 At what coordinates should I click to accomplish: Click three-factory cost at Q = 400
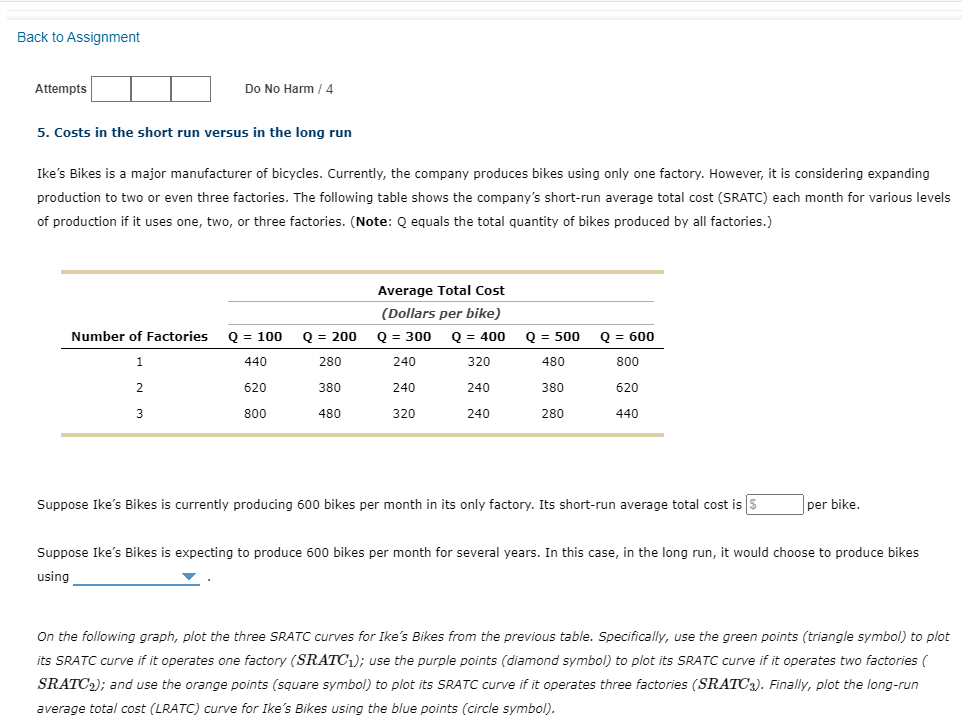pos(479,414)
